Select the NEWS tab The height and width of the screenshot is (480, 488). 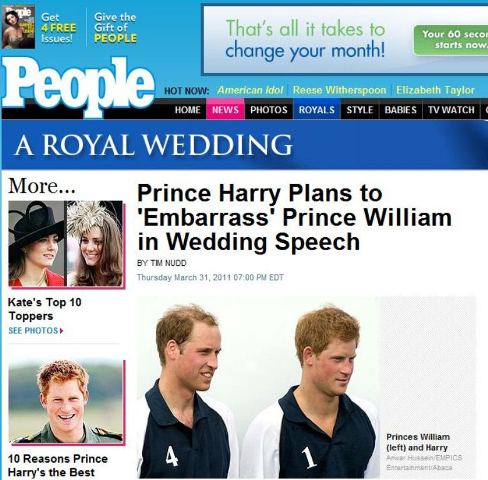[225, 110]
